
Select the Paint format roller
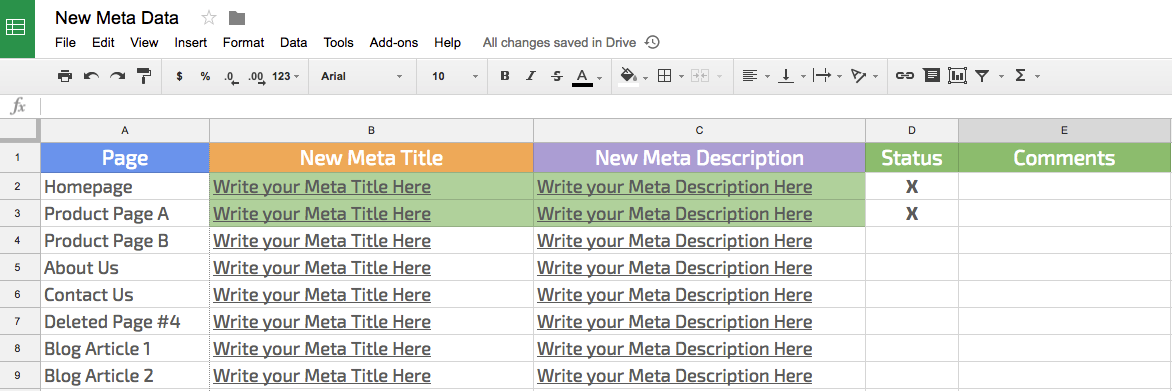pyautogui.click(x=144, y=76)
